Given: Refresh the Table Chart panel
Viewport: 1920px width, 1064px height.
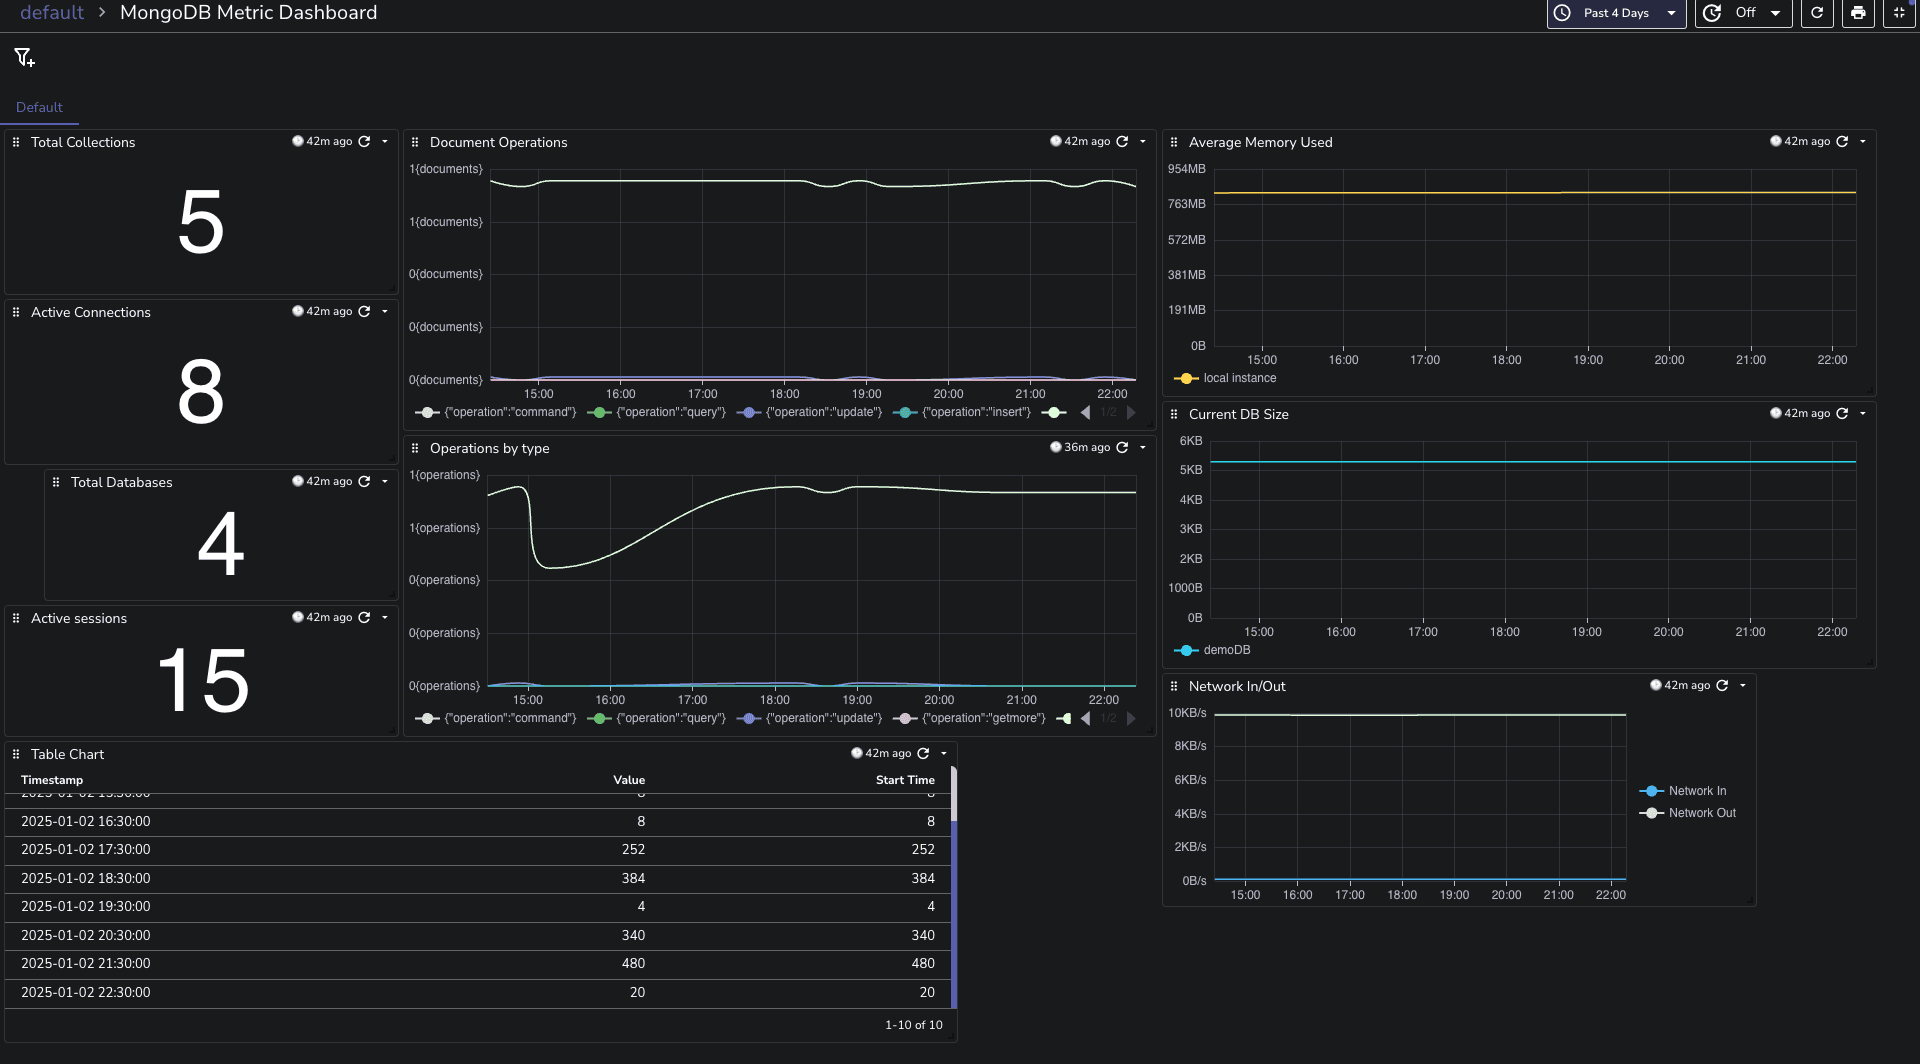Looking at the screenshot, I should tap(923, 754).
